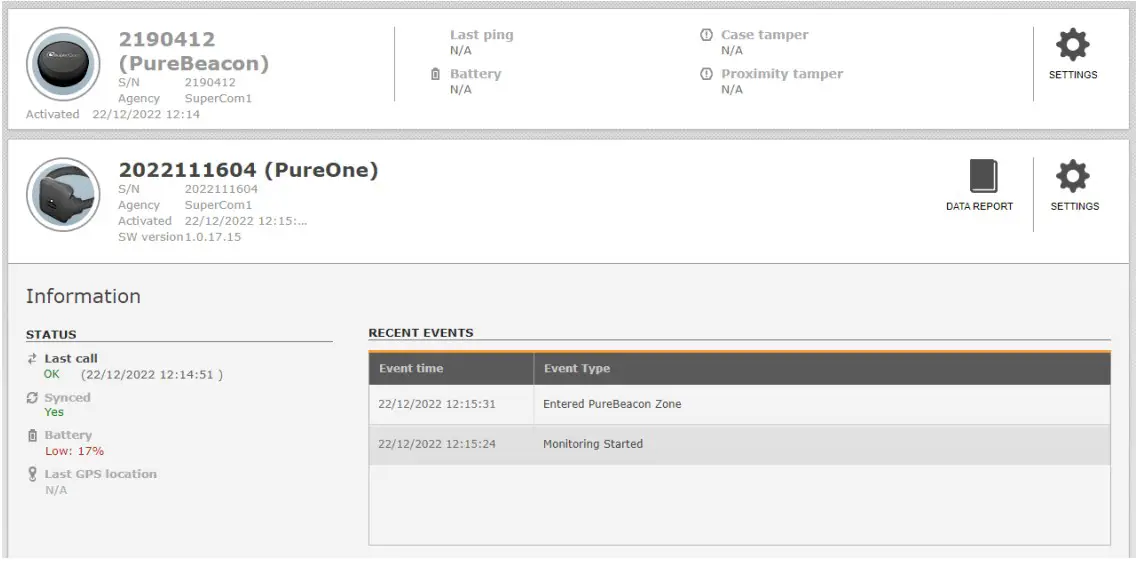Click the Synced Yes value
The image size is (1138, 562).
54,412
